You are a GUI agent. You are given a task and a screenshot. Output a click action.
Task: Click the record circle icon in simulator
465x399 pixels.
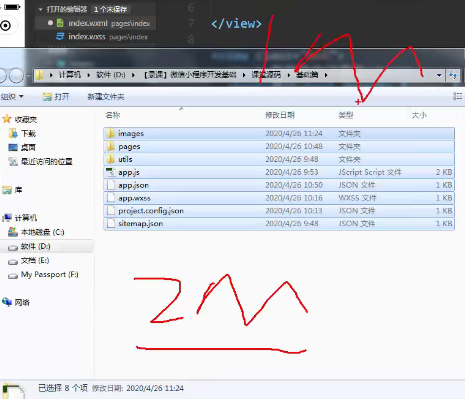(x=6, y=25)
